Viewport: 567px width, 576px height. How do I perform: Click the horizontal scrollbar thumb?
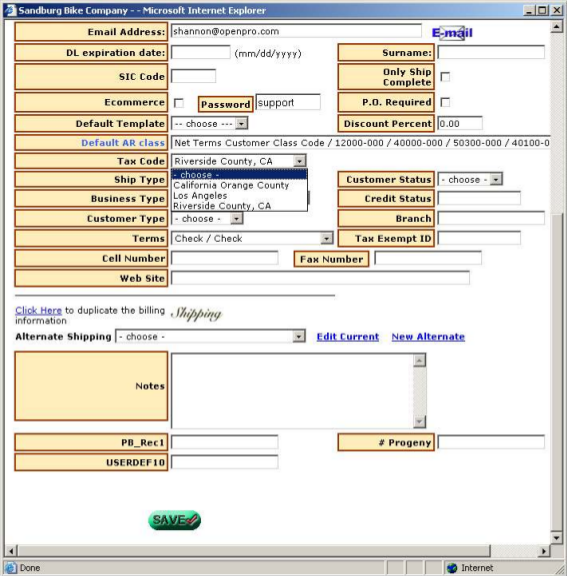[254, 551]
